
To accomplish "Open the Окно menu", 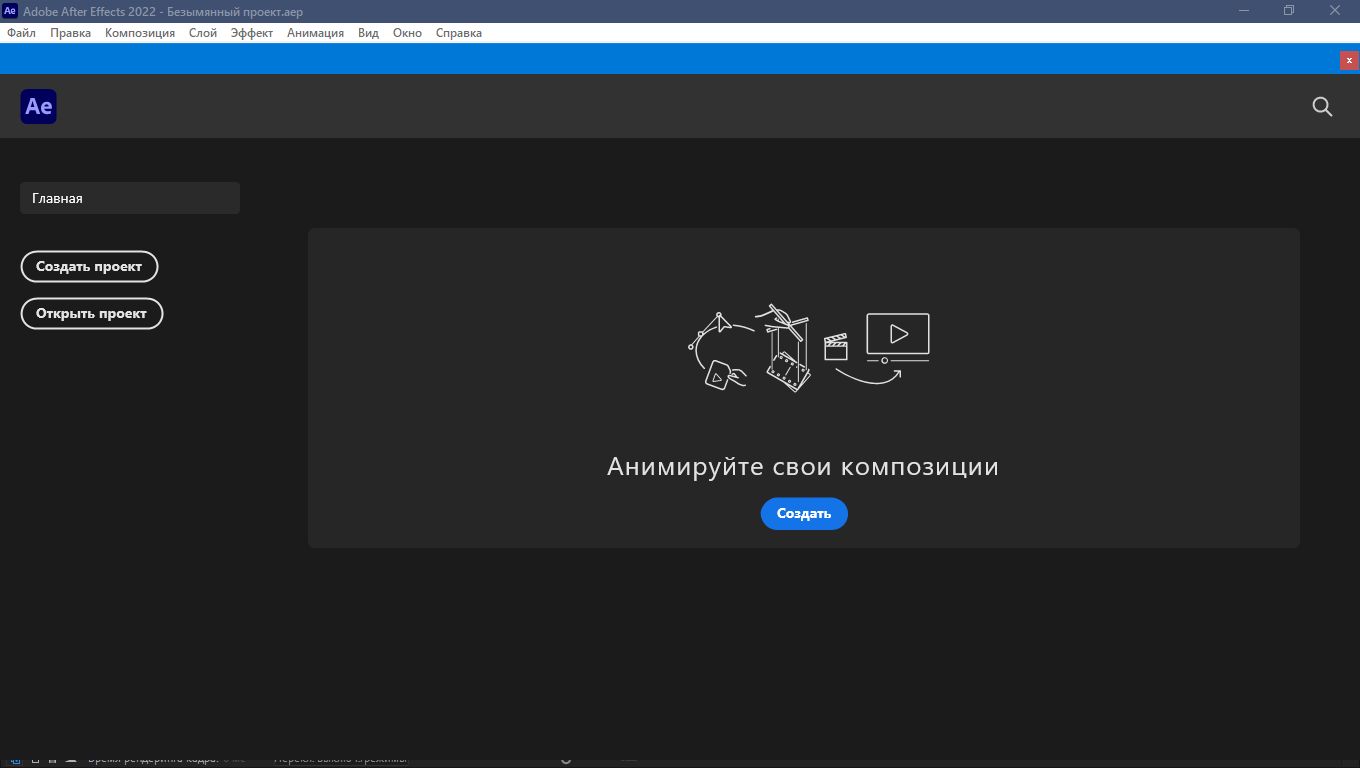I will click(407, 33).
